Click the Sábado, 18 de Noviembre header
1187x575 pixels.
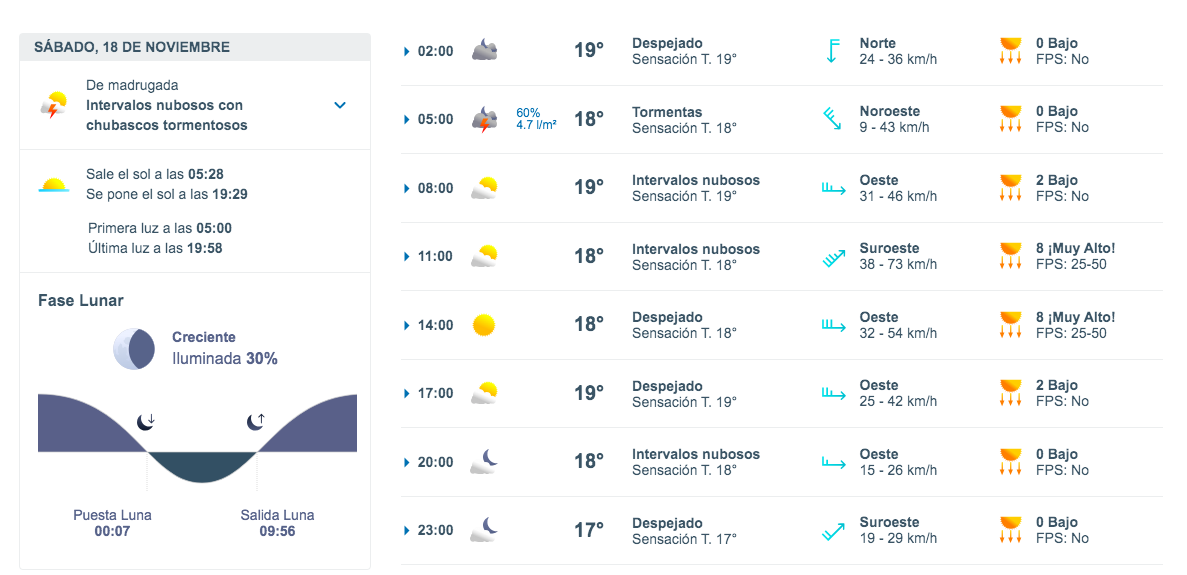coord(132,47)
